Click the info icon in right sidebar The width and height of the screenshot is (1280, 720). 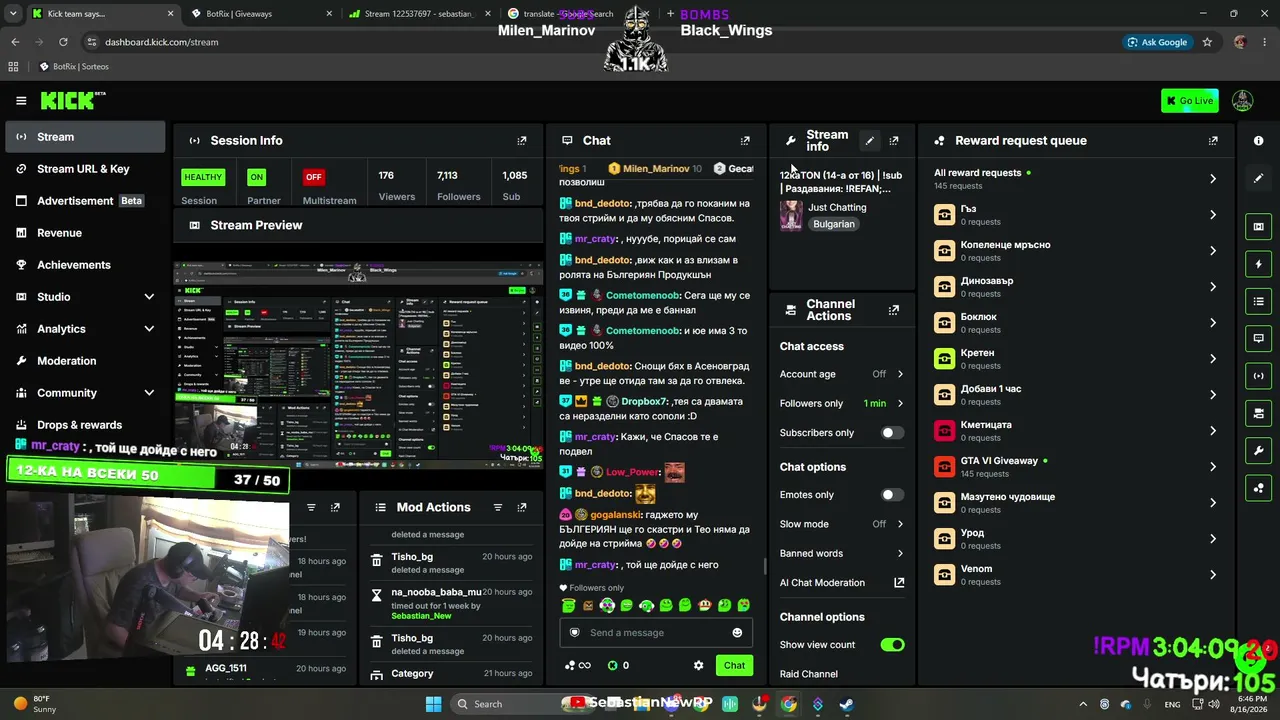(1258, 141)
